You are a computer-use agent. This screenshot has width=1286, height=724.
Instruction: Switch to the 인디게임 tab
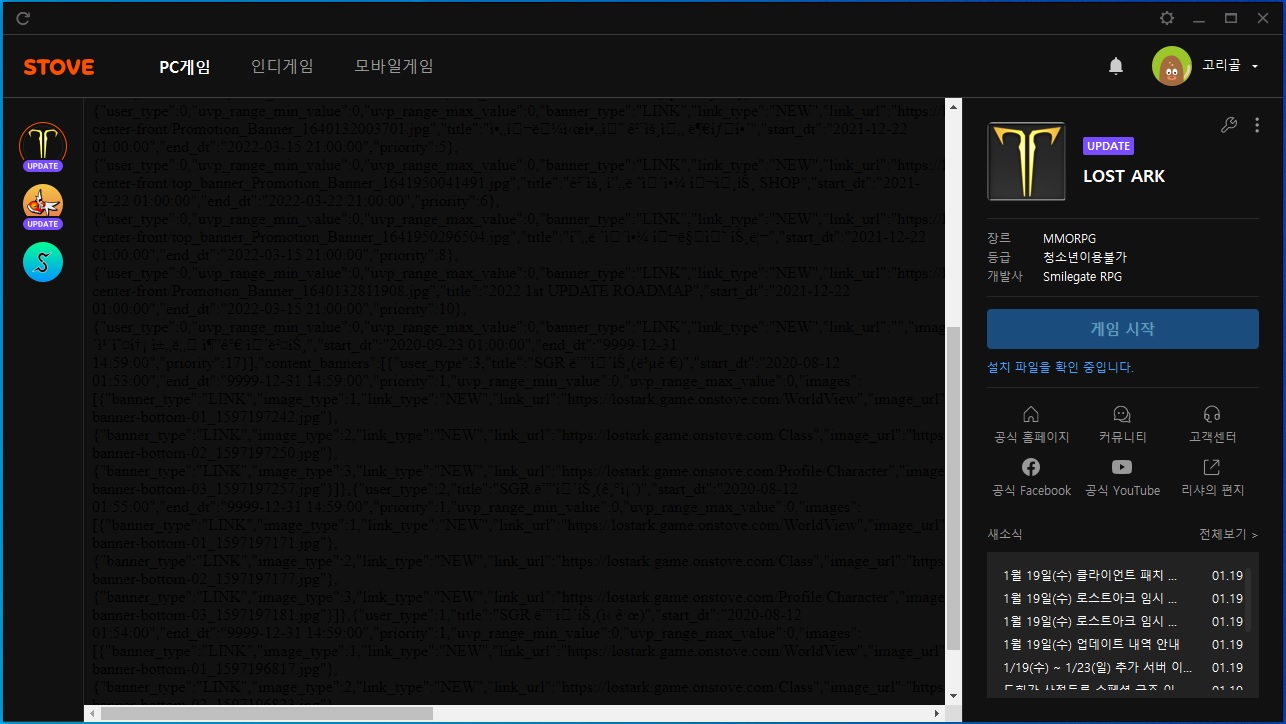[282, 67]
